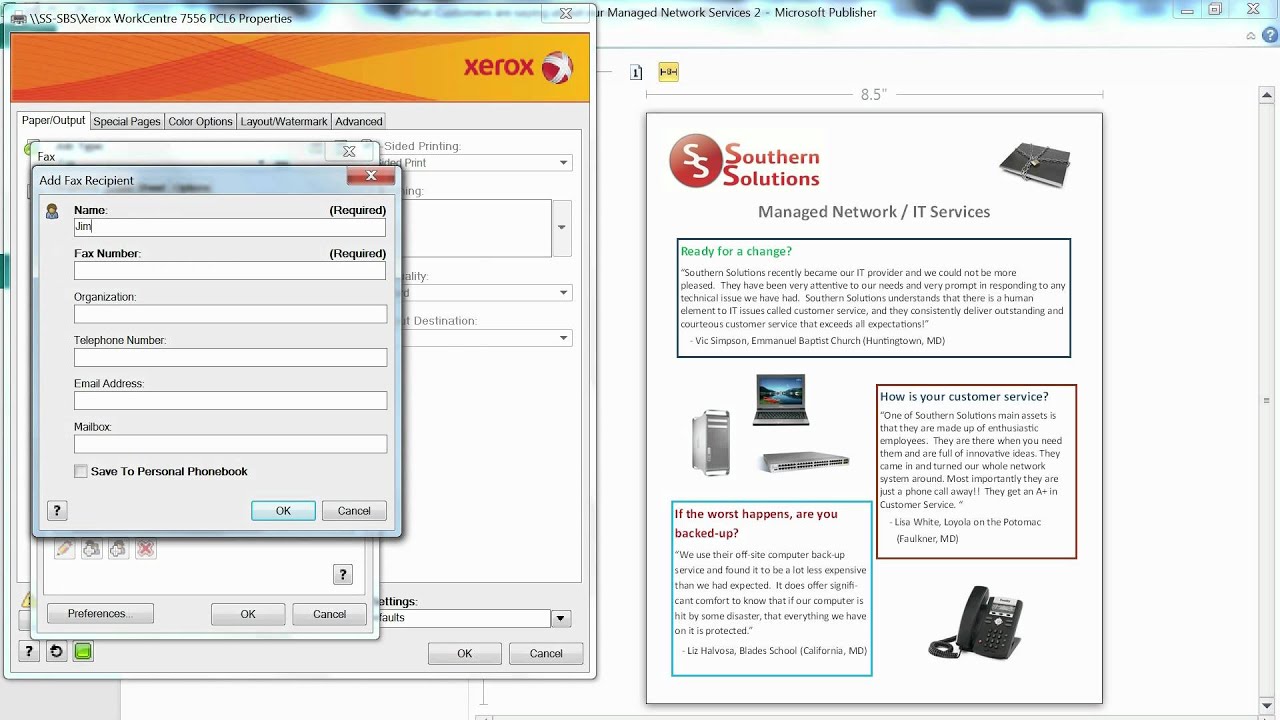This screenshot has height=720, width=1280.
Task: Click the single page view icon in Publisher
Action: coord(636,72)
